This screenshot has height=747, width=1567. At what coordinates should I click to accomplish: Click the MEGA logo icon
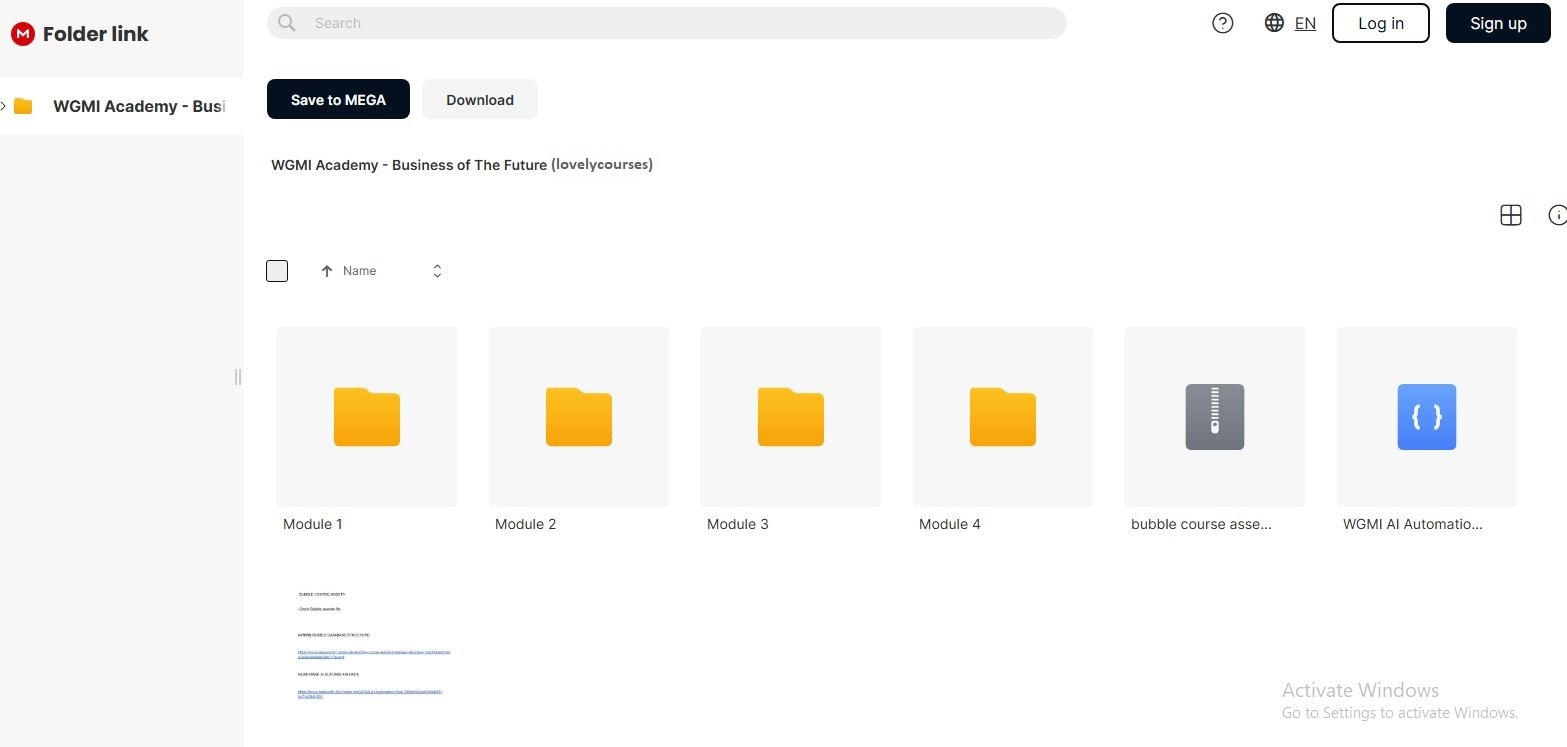coord(22,34)
